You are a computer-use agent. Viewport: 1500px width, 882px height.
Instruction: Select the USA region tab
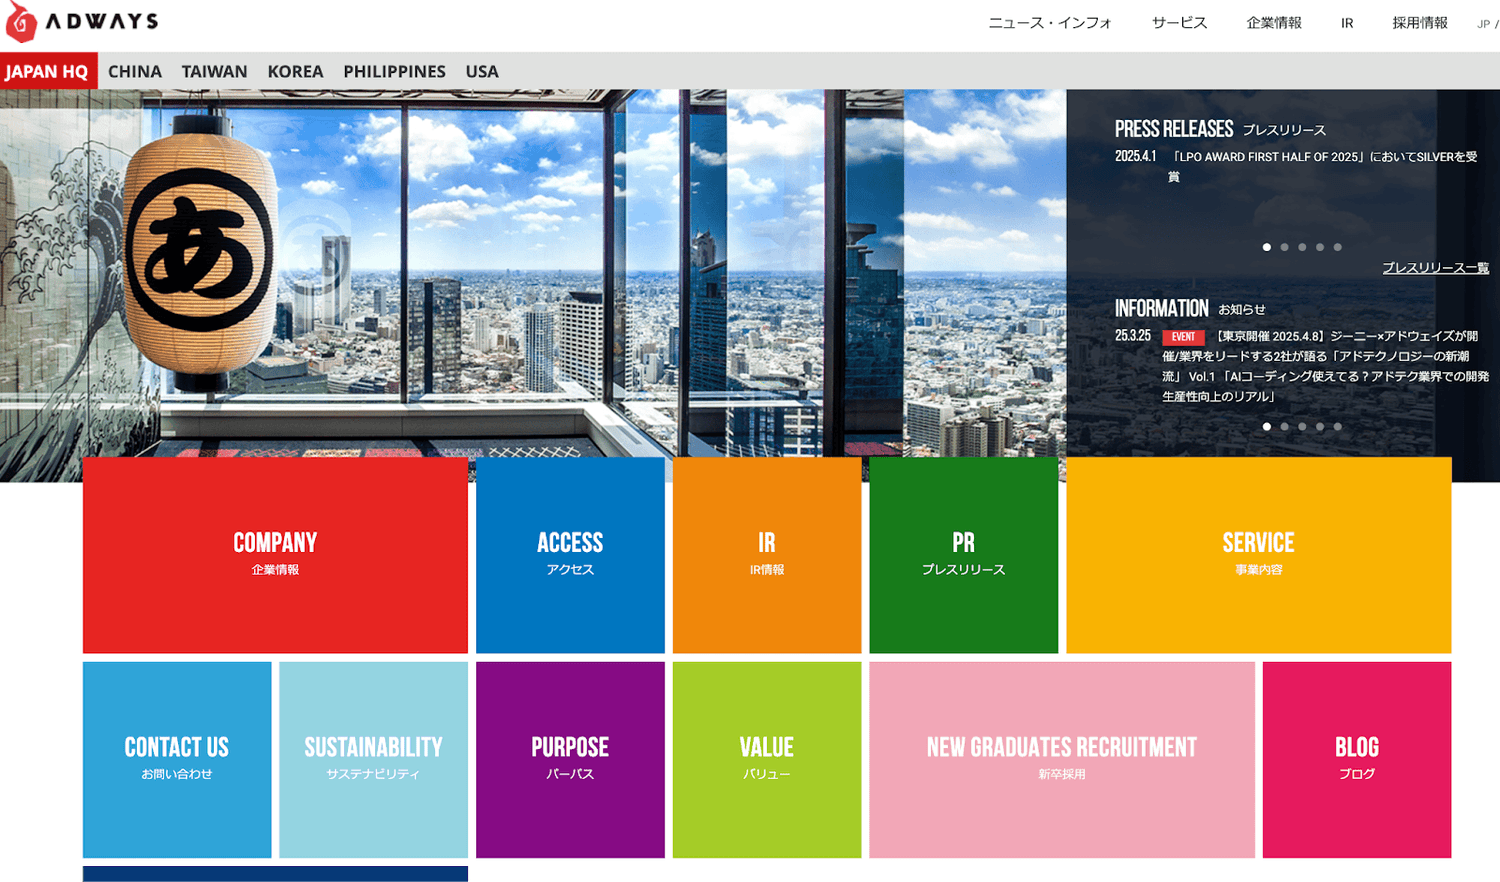pyautogui.click(x=481, y=72)
